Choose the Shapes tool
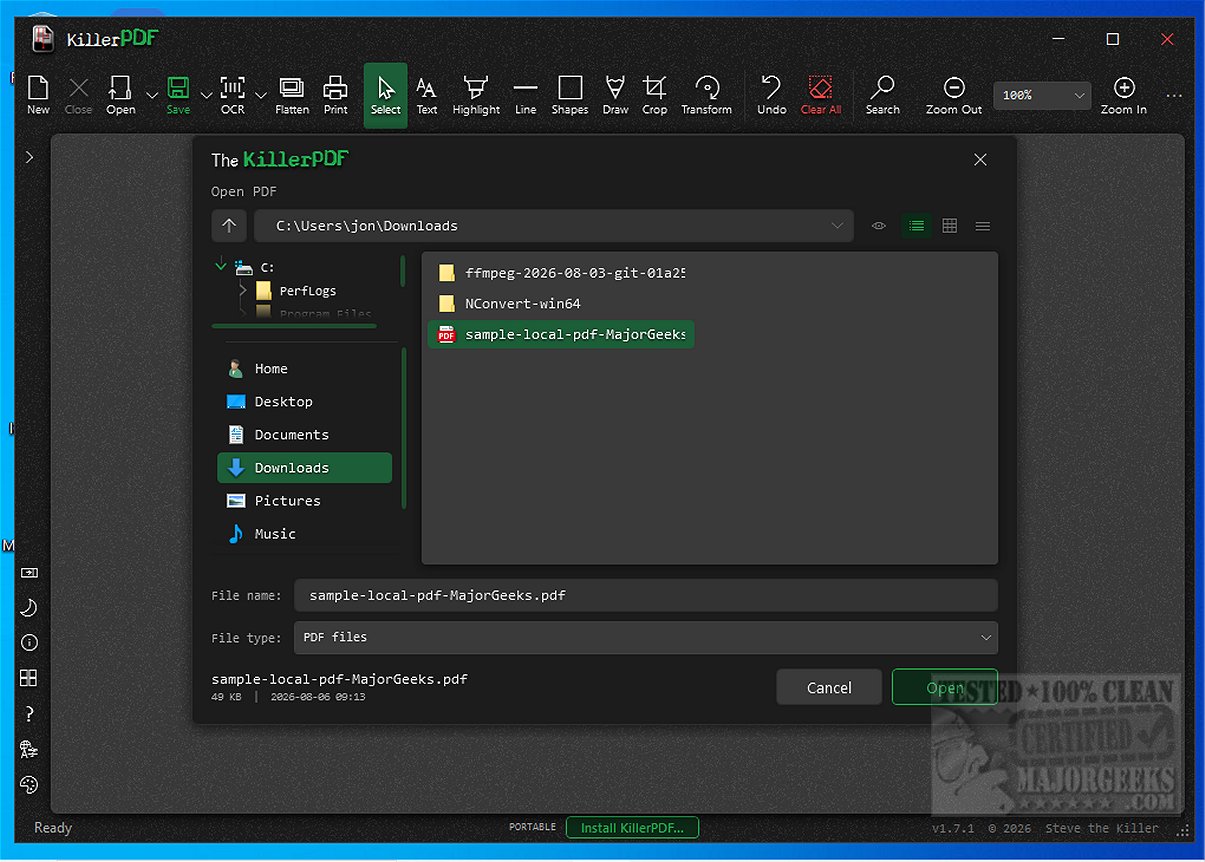This screenshot has height=862, width=1205. 570,95
